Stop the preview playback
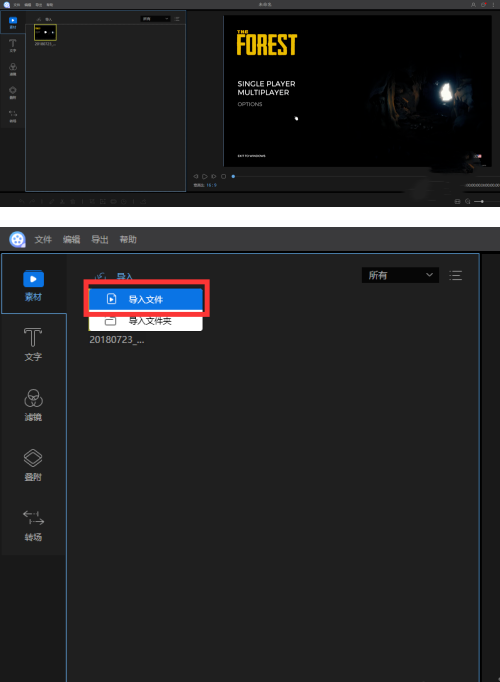 [x=223, y=176]
